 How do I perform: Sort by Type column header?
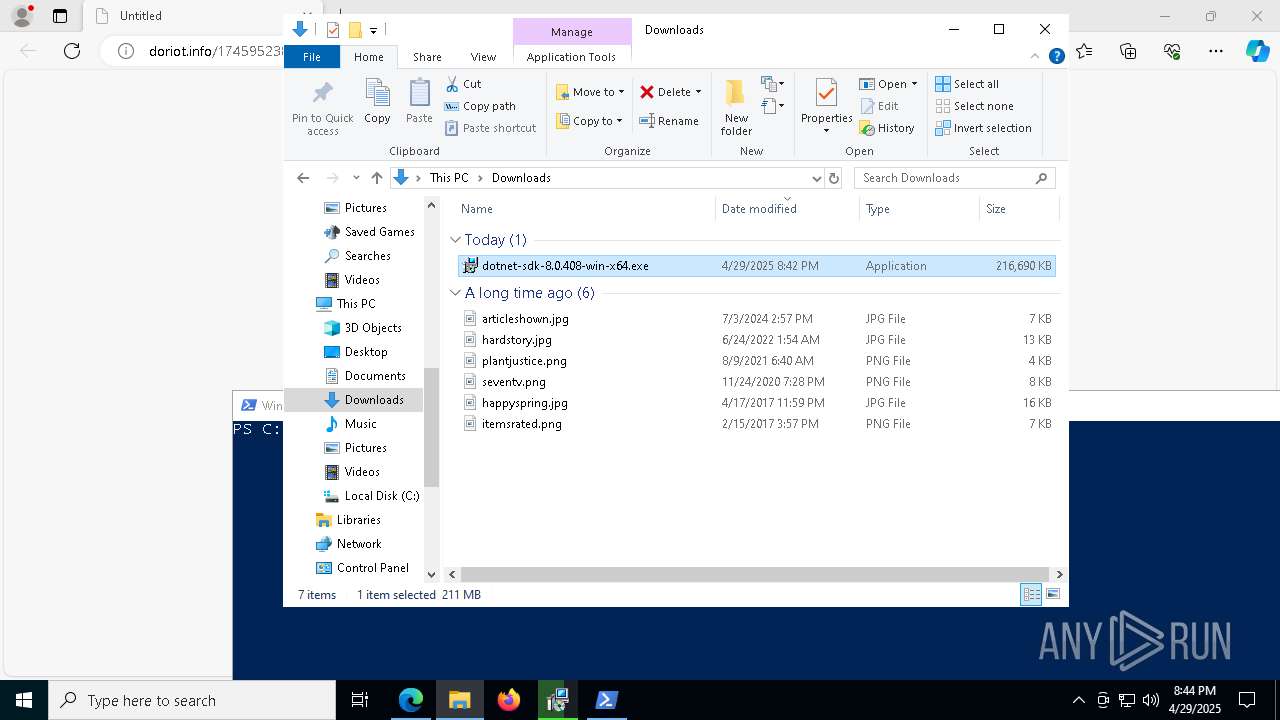[x=920, y=209]
